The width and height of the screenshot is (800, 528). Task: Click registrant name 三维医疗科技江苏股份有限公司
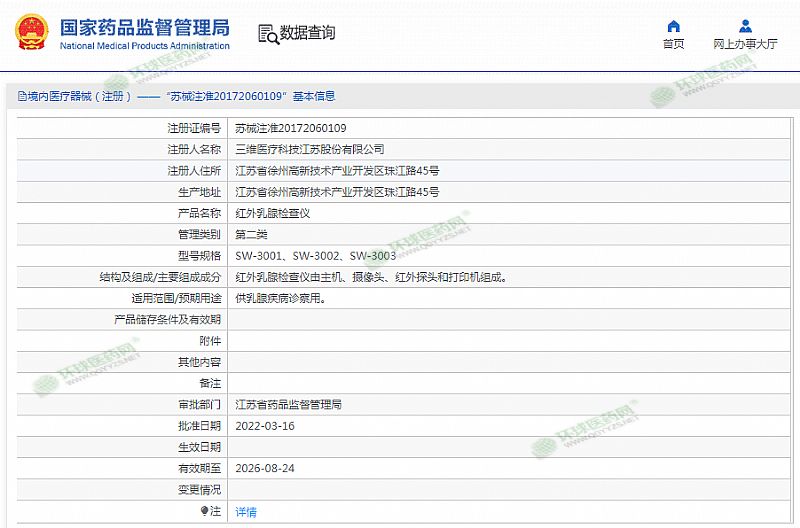(309, 149)
